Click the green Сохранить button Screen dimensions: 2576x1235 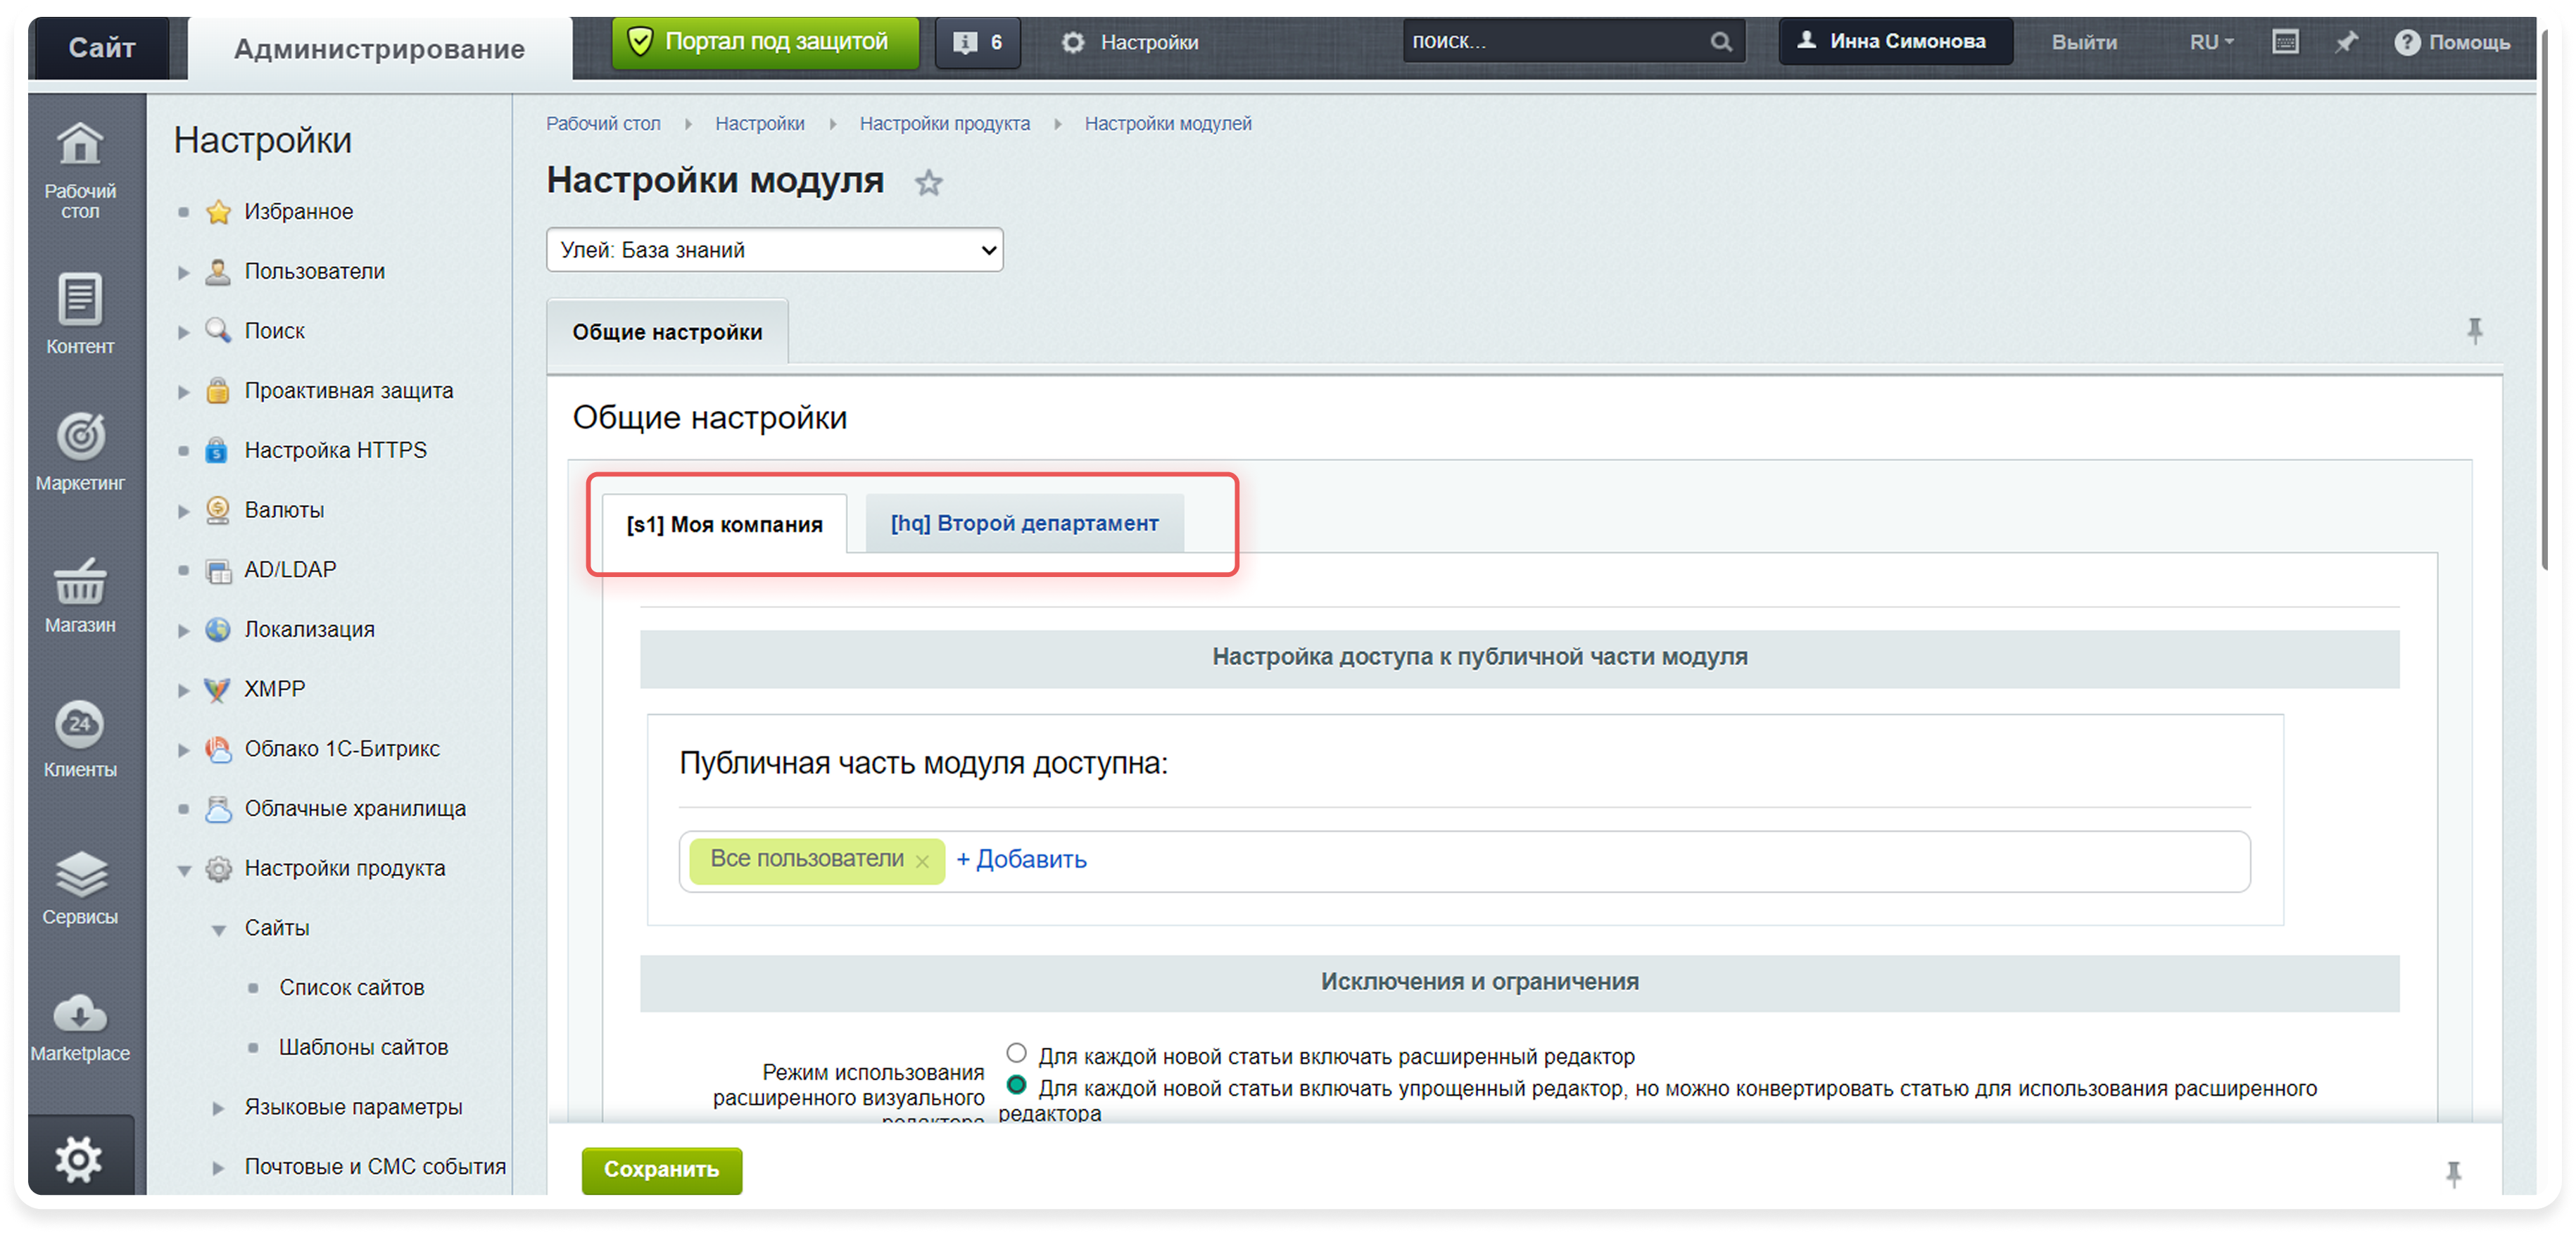click(661, 1169)
